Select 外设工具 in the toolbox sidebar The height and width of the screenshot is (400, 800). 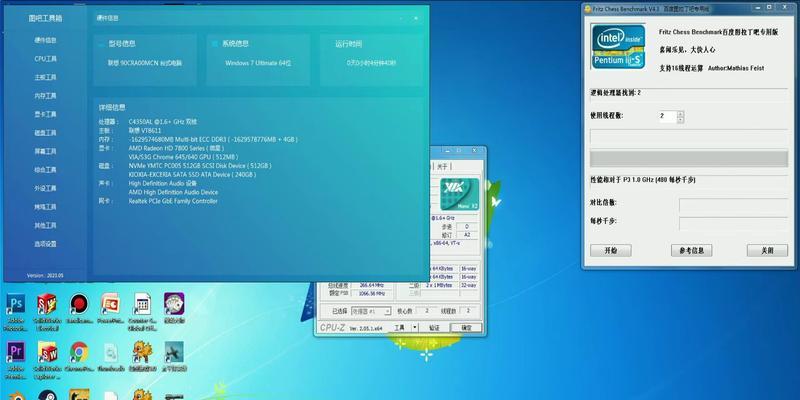[x=45, y=188]
